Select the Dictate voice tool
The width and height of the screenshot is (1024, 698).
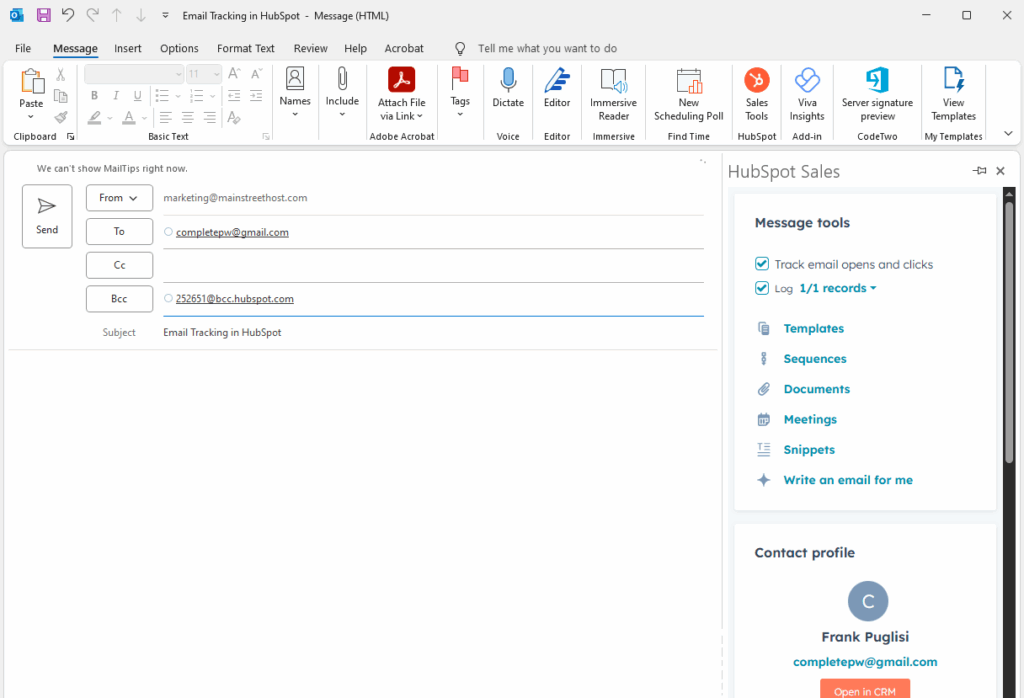click(508, 95)
